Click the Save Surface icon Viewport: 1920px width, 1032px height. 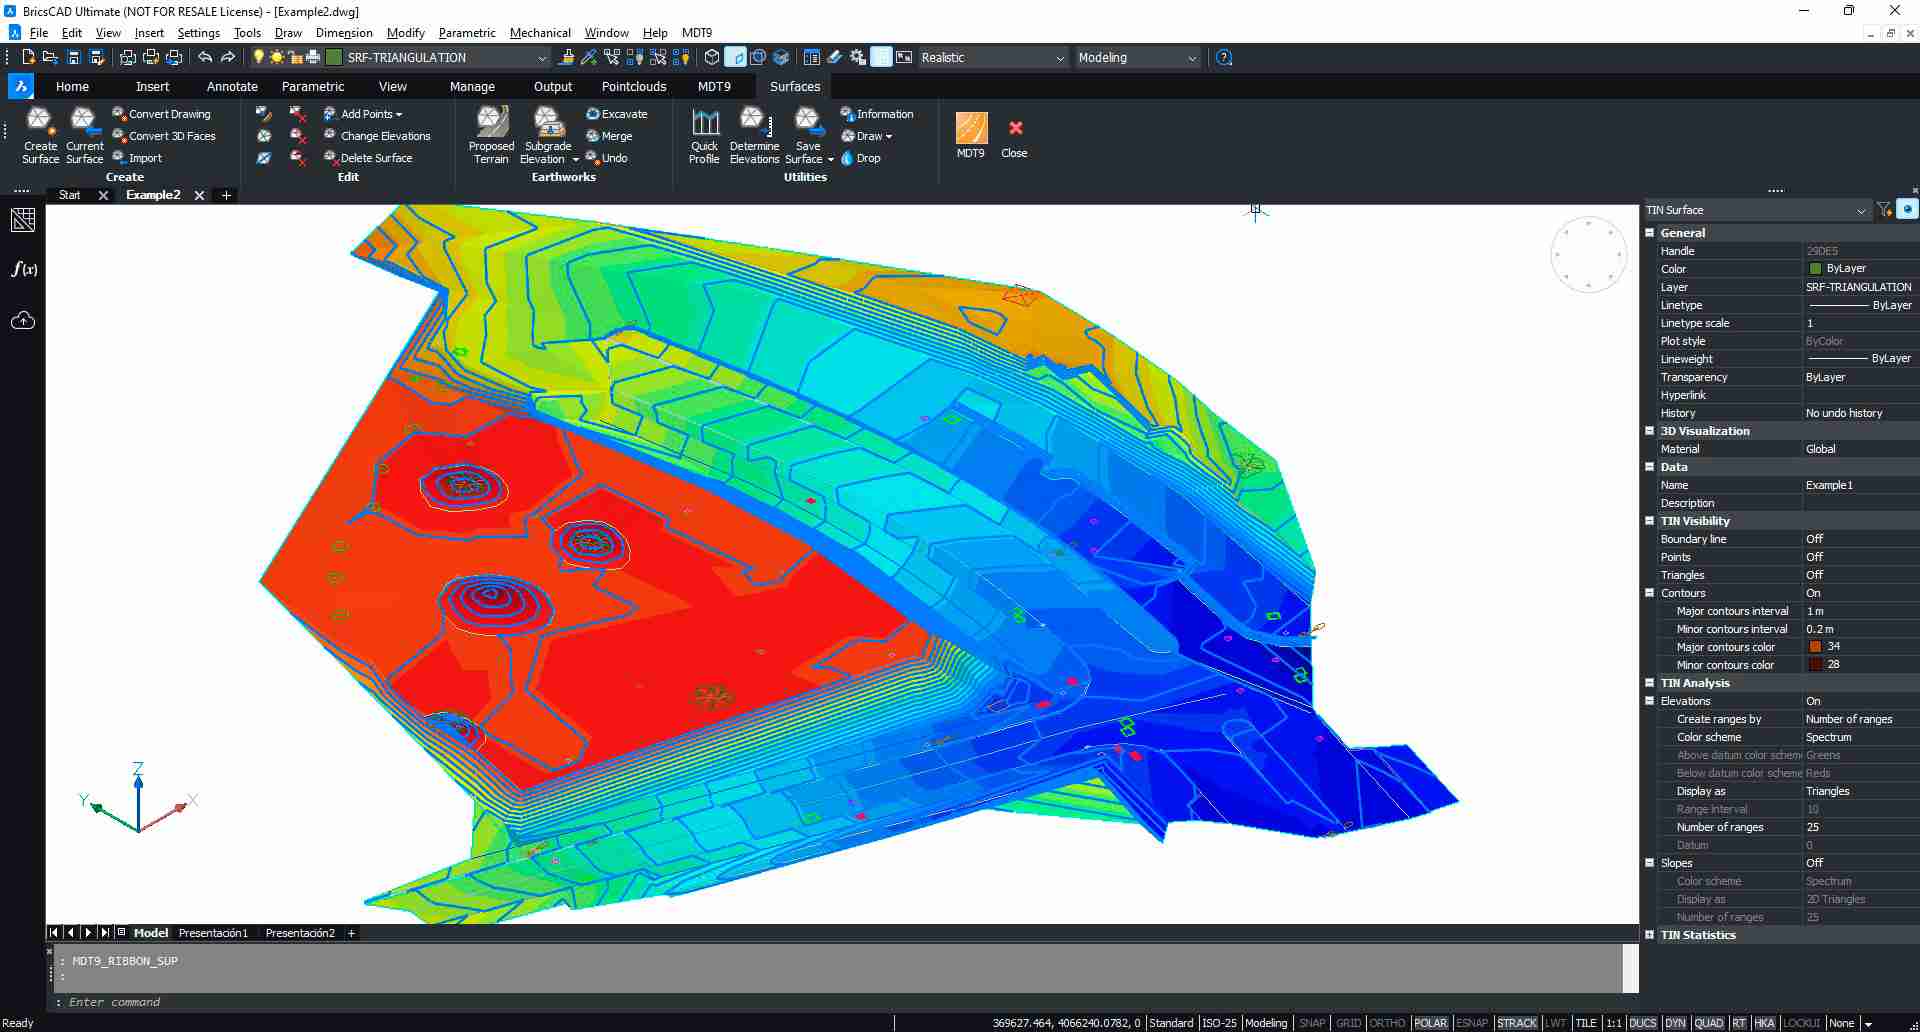(x=808, y=135)
